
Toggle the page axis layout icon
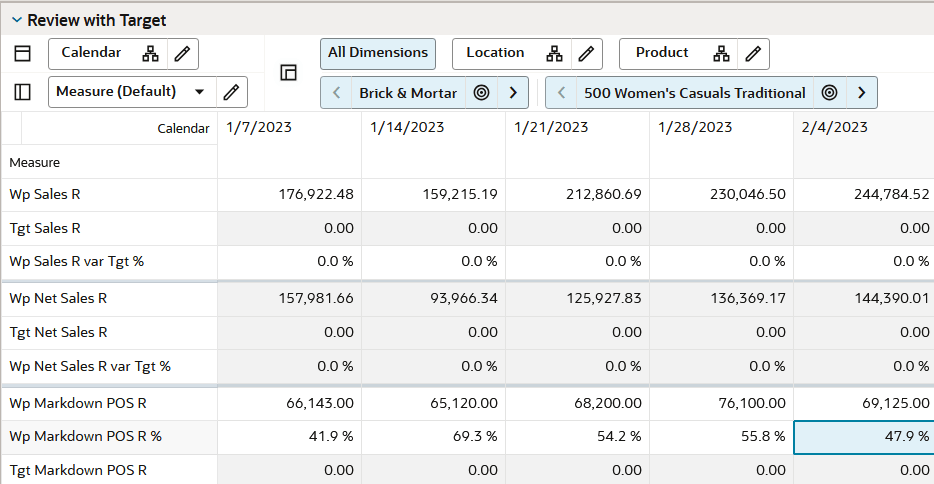(289, 72)
